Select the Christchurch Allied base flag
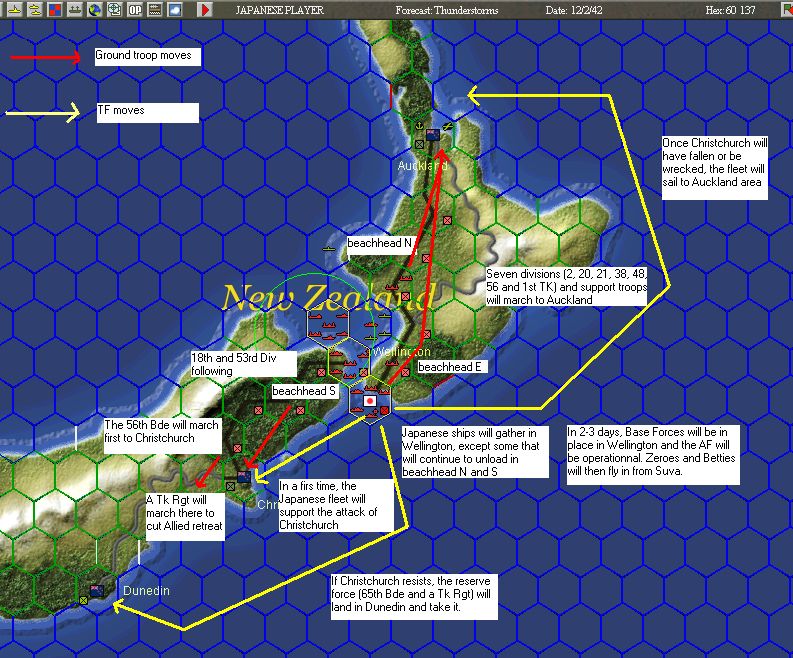 [244, 477]
